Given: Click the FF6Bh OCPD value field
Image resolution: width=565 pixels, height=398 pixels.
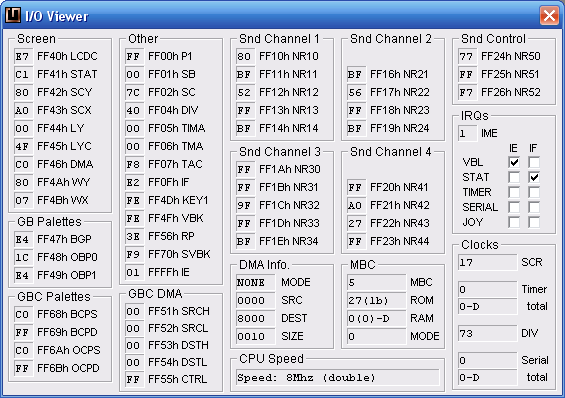Looking at the screenshot, I should (x=23, y=368).
